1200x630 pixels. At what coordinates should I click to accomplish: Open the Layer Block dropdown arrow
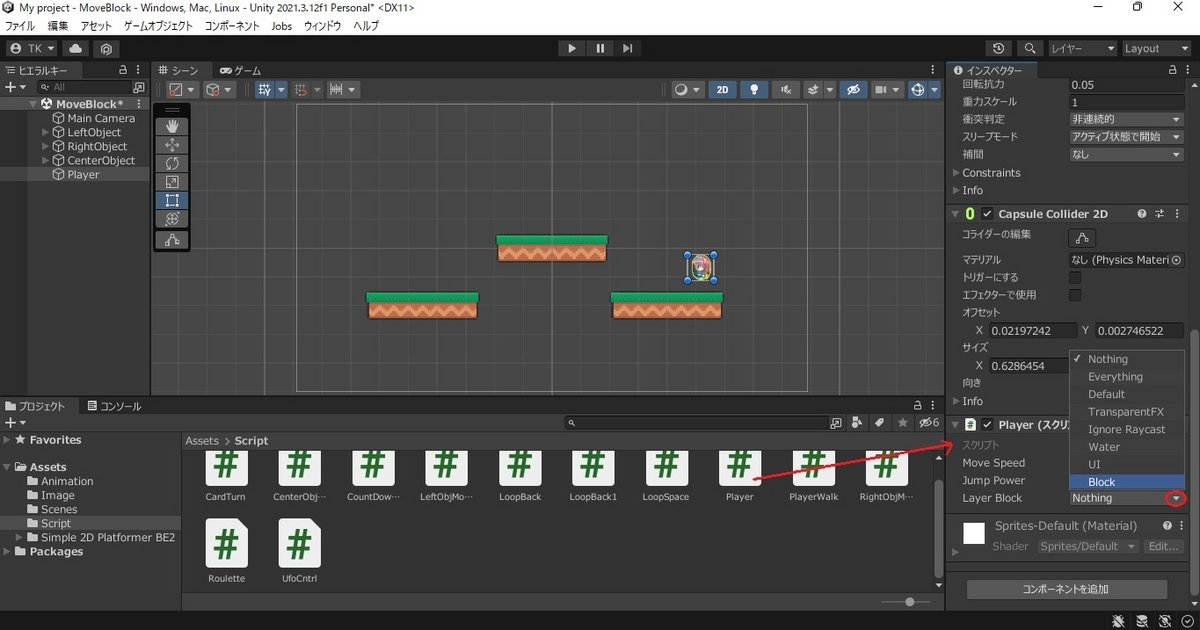click(x=1177, y=498)
